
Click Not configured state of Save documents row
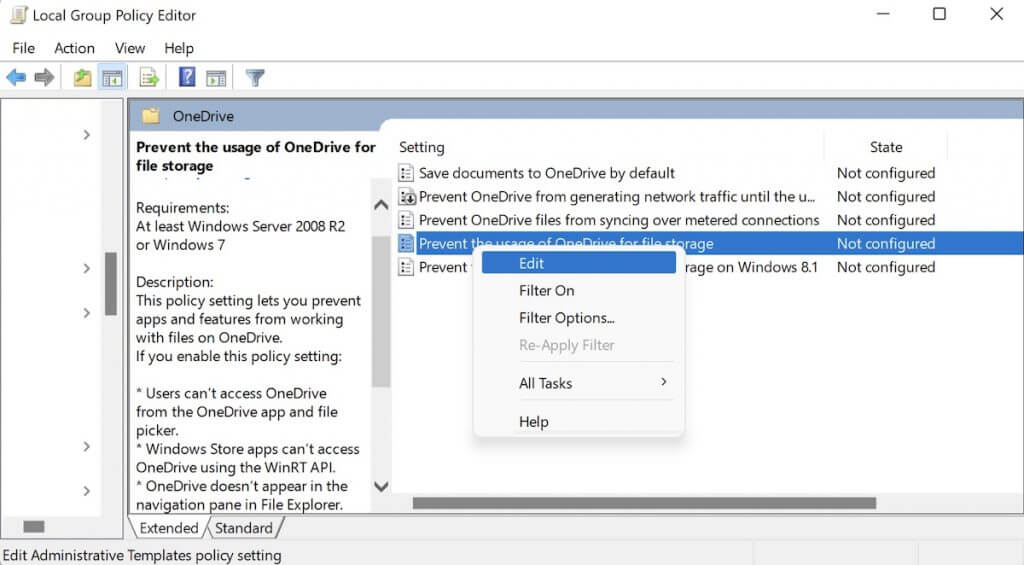pyautogui.click(x=886, y=173)
